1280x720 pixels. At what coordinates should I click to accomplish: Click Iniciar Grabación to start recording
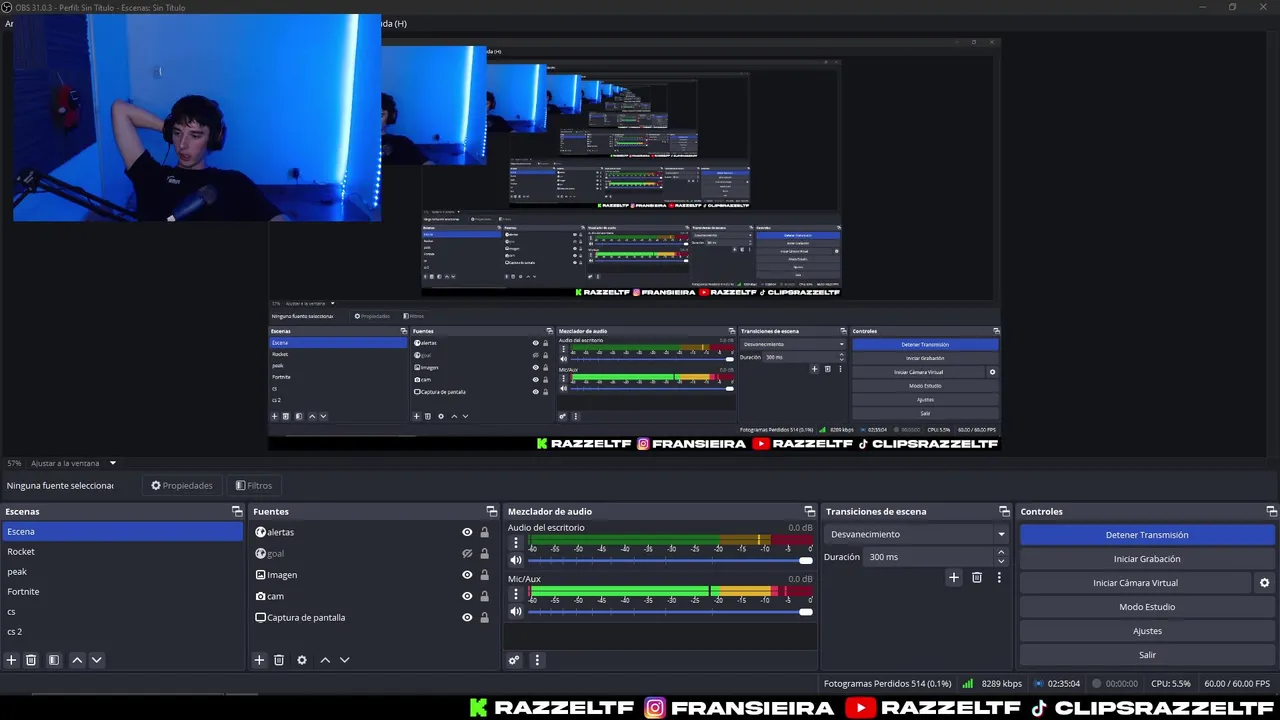[x=1147, y=559]
